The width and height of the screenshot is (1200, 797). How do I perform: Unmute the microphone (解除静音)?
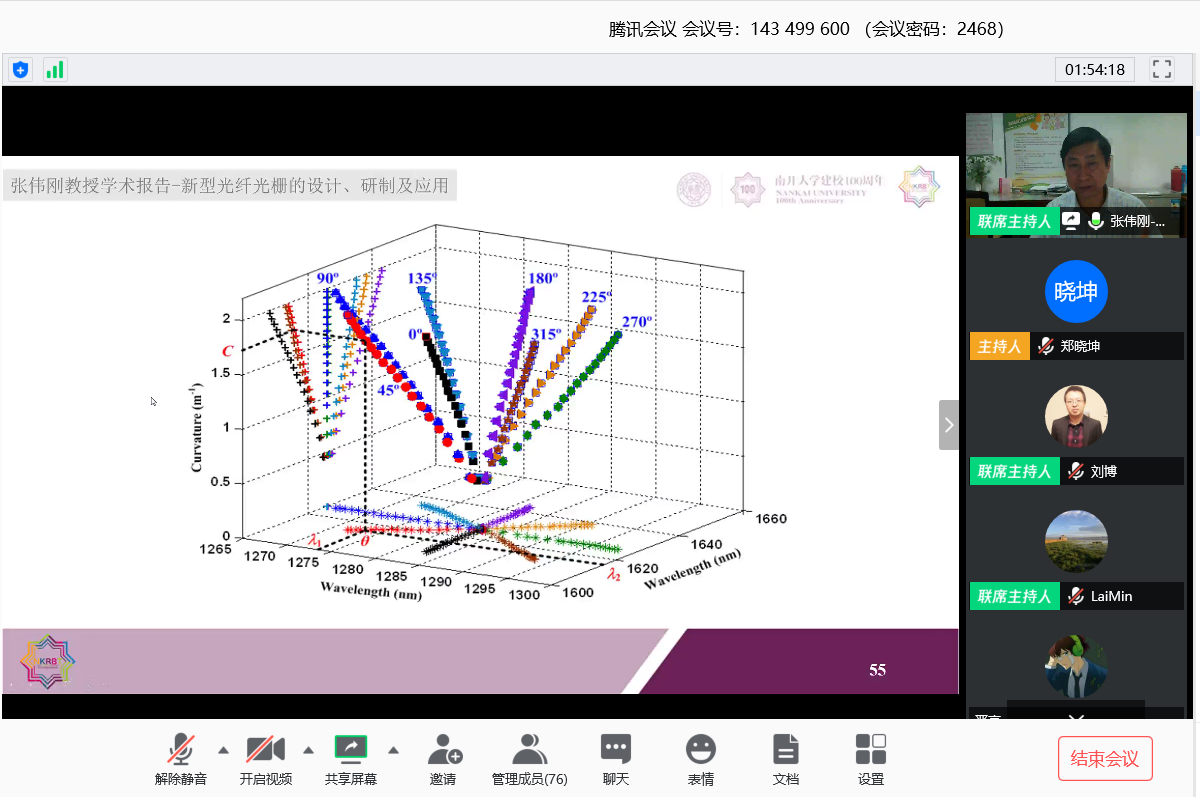(181, 759)
